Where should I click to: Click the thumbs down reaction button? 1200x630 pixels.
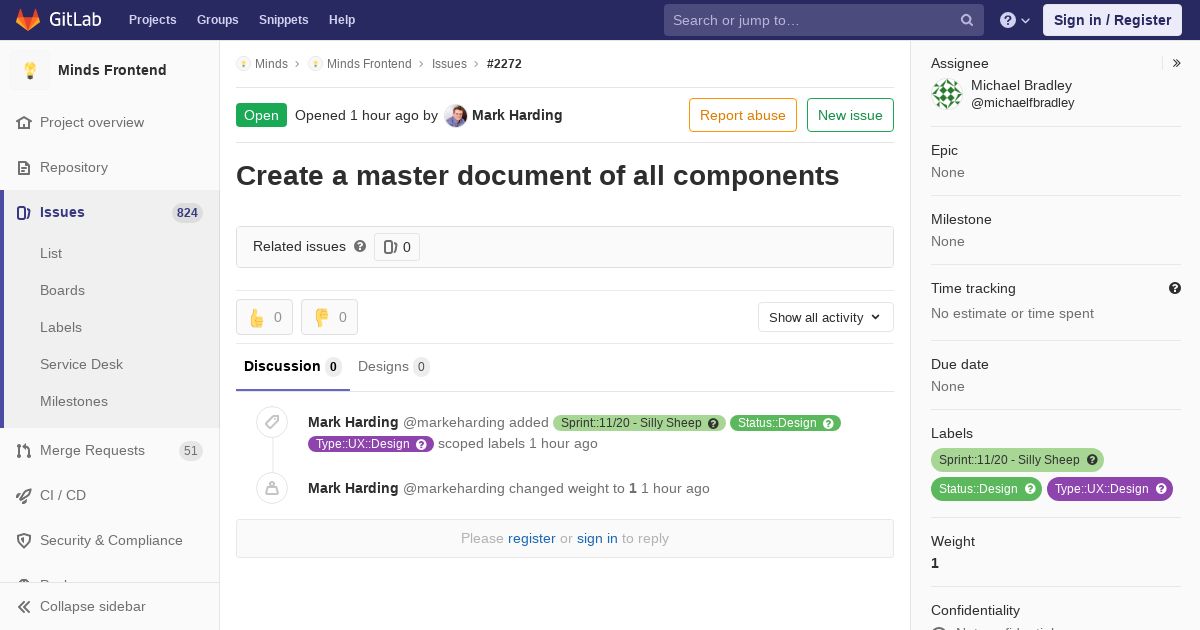click(329, 317)
